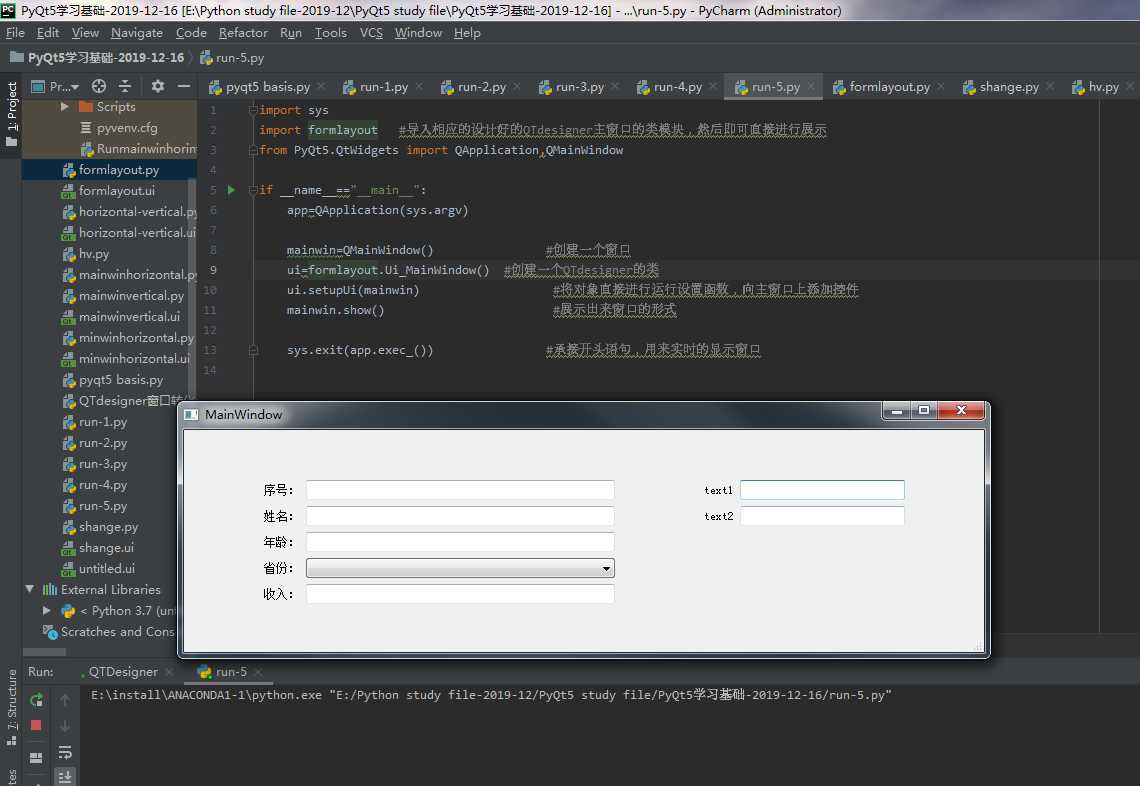Screen dimensions: 1140x786
Task: Close the run-1.py editor tab
Action: pos(420,87)
